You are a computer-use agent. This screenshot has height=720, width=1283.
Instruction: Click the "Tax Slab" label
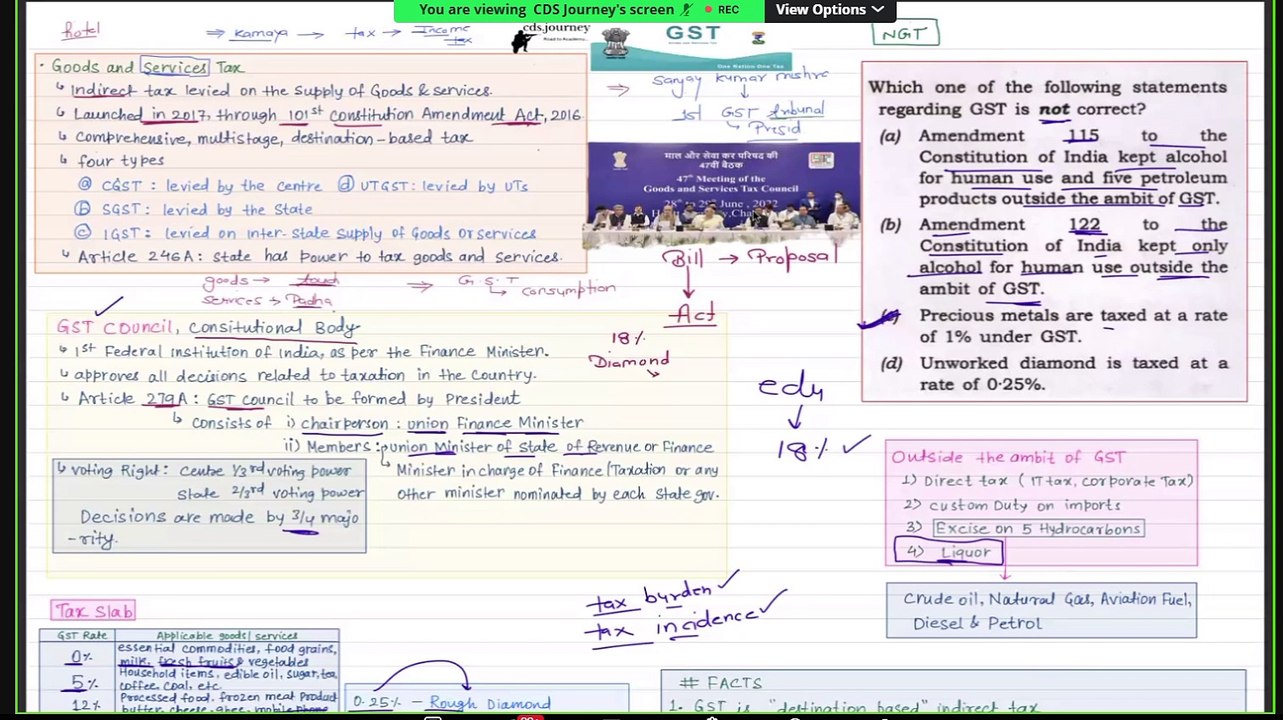pos(93,610)
